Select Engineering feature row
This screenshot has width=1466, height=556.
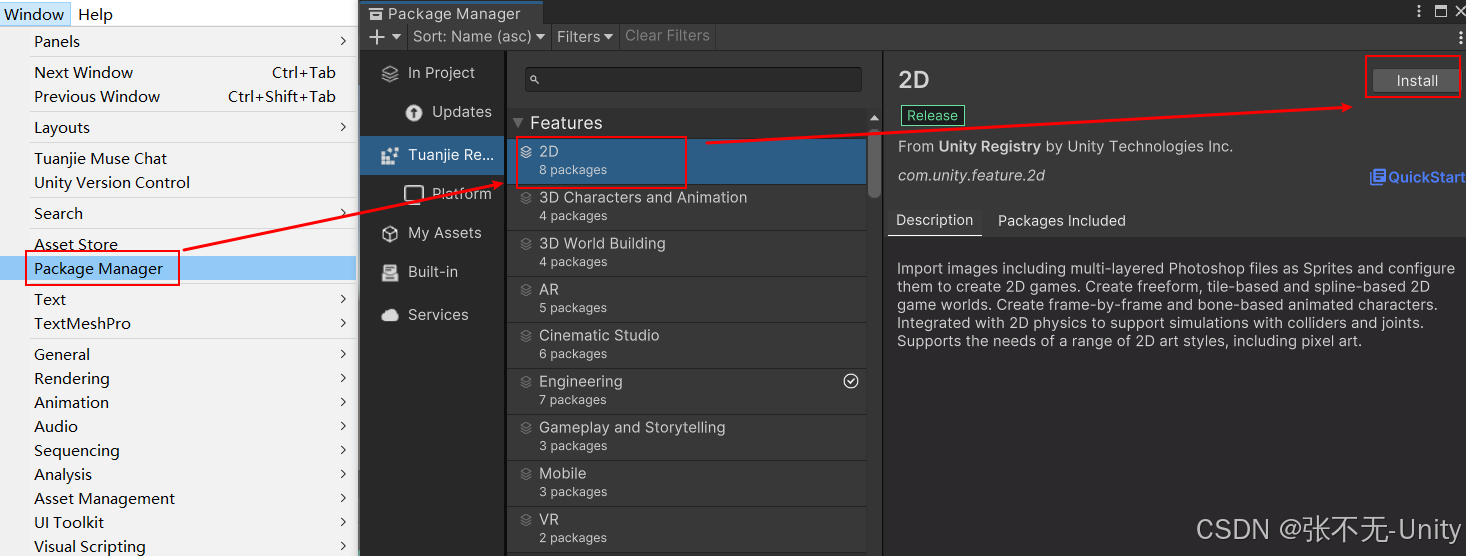[x=687, y=391]
